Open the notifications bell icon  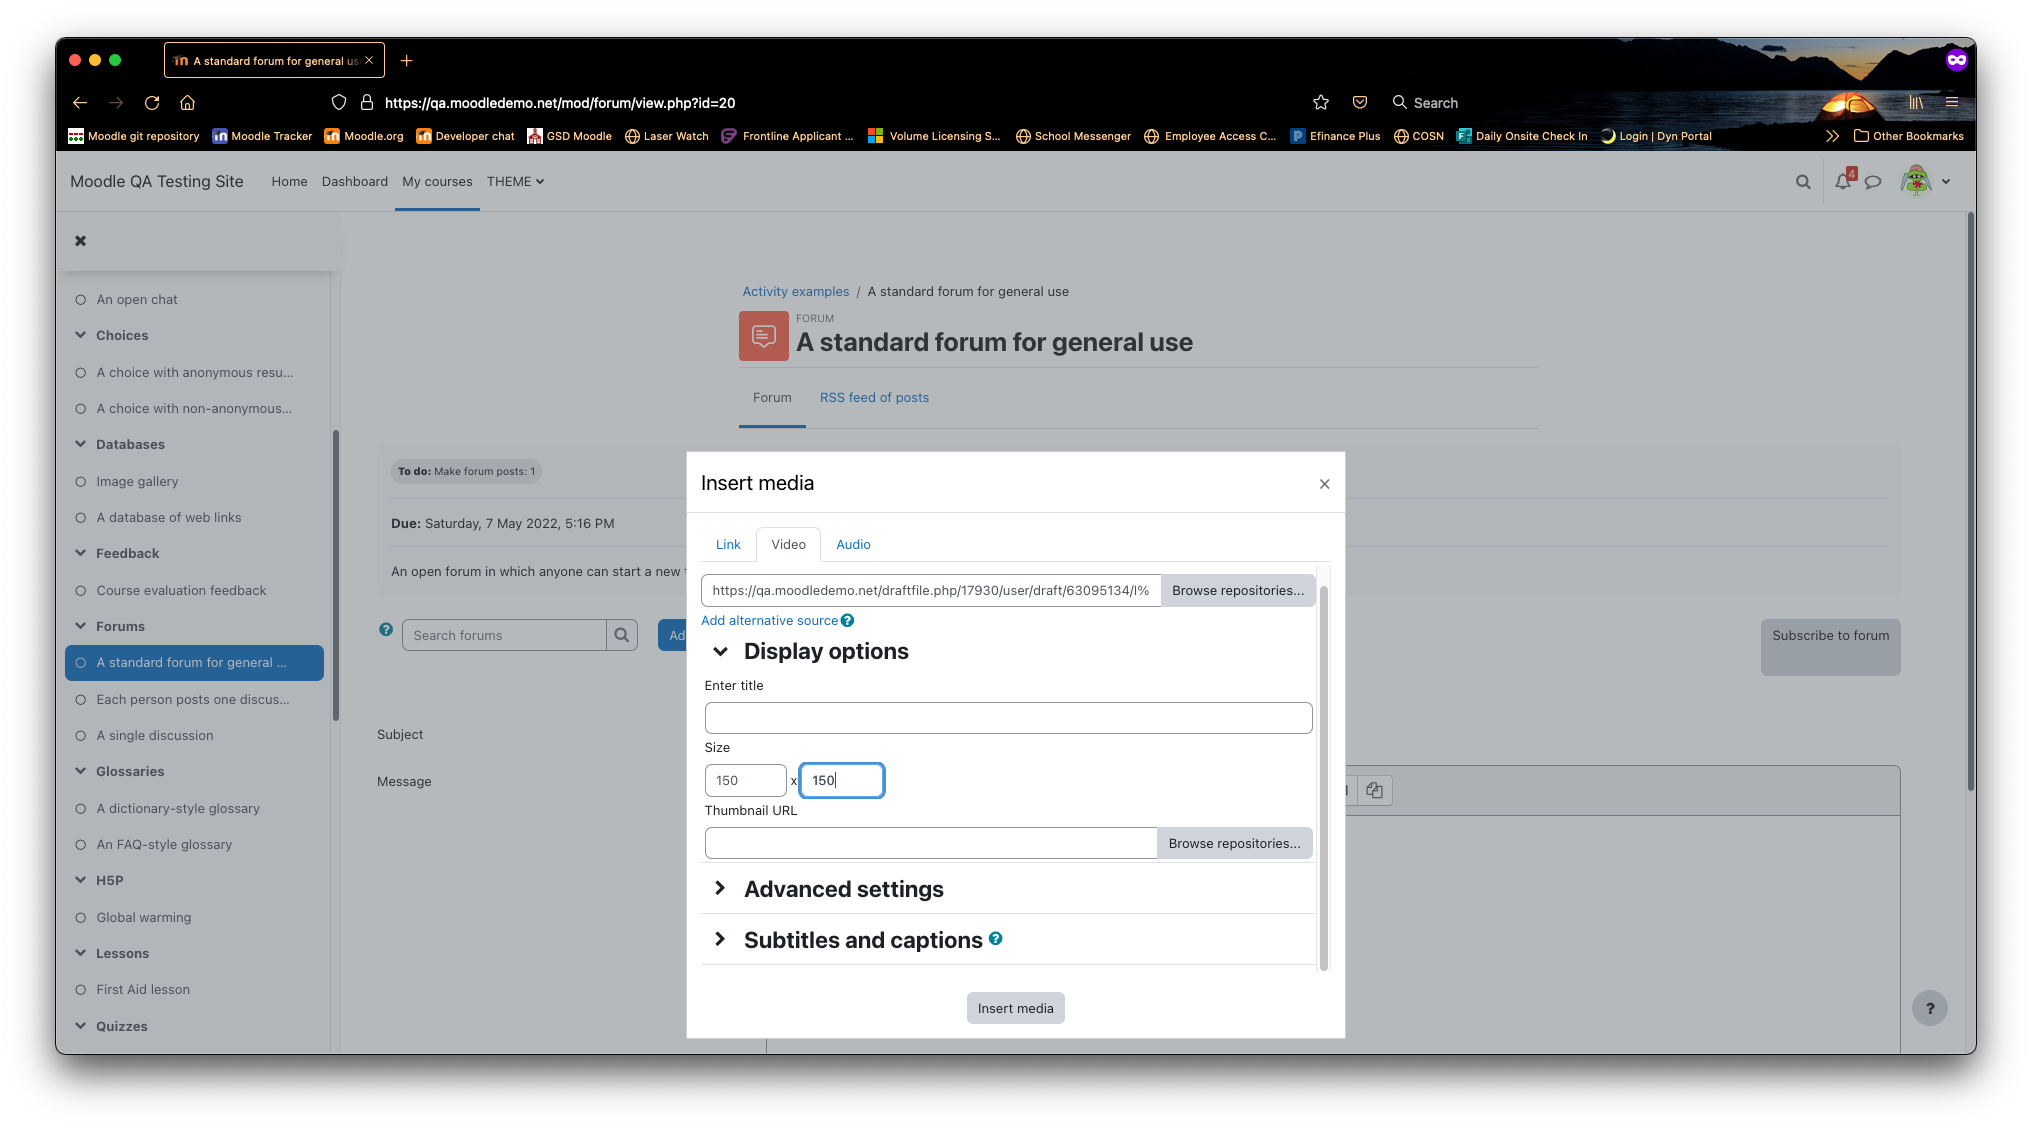click(1843, 182)
